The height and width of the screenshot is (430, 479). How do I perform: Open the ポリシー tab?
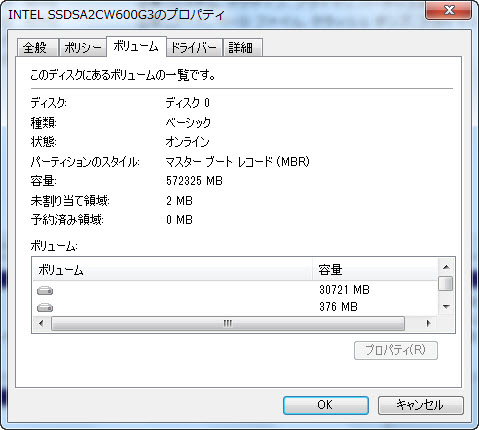(83, 48)
